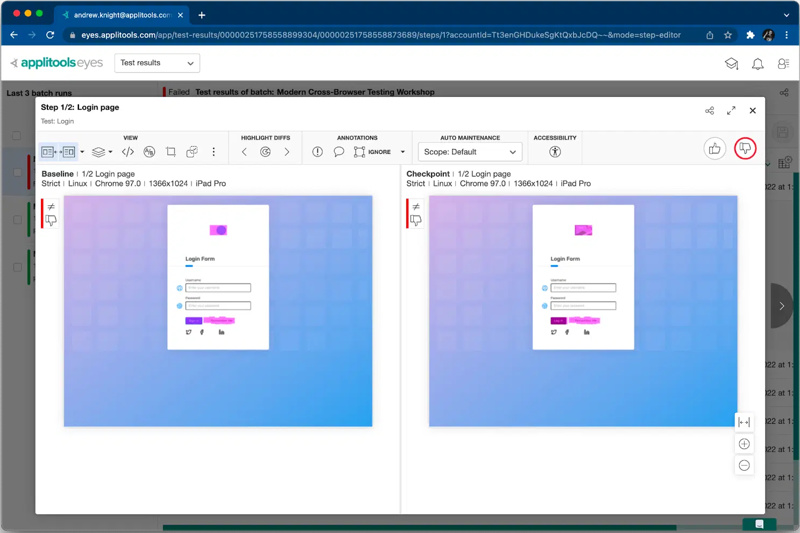The height and width of the screenshot is (533, 800).
Task: Fit image to width with arrows icon
Action: pos(744,422)
